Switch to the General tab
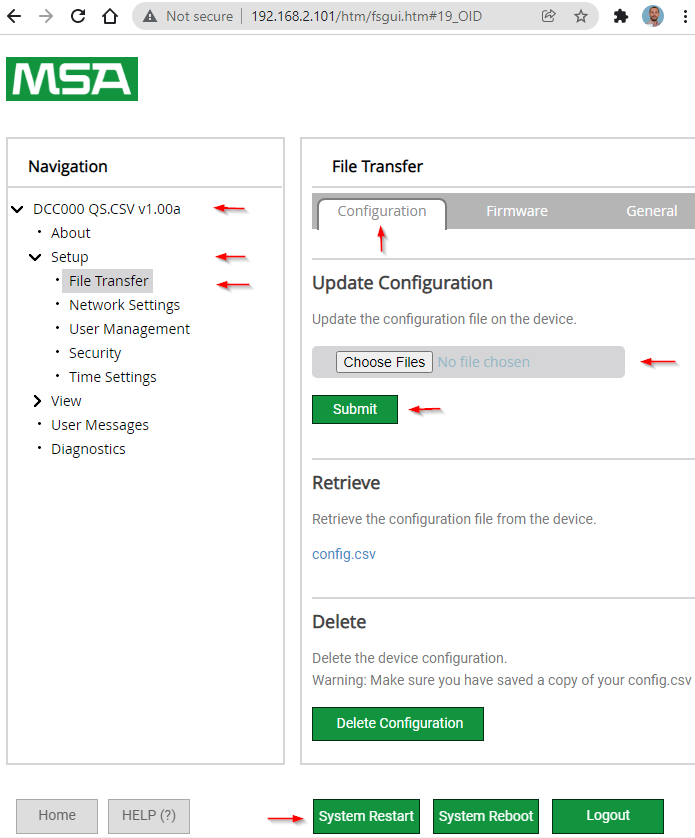695x838 pixels. (651, 211)
